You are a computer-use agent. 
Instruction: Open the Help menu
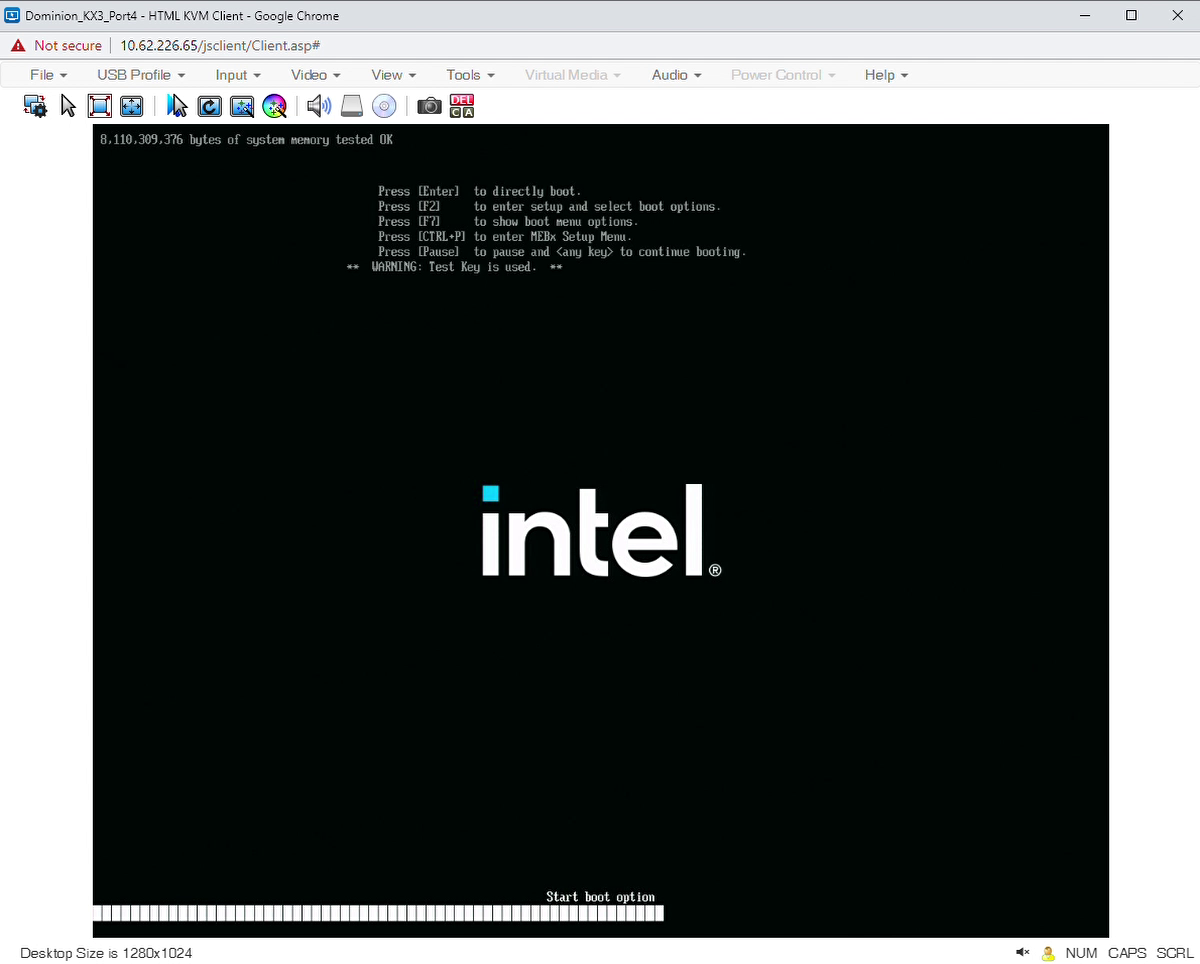pos(887,75)
